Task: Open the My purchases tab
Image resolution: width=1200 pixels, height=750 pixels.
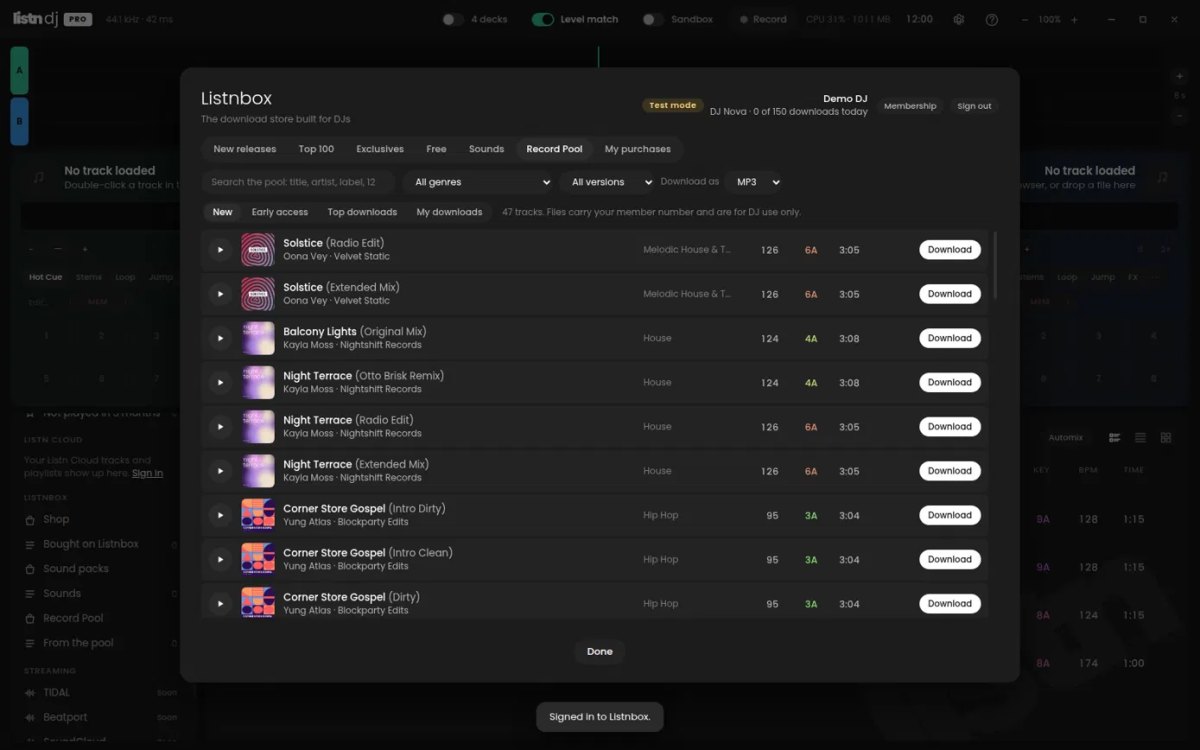Action: [x=638, y=149]
